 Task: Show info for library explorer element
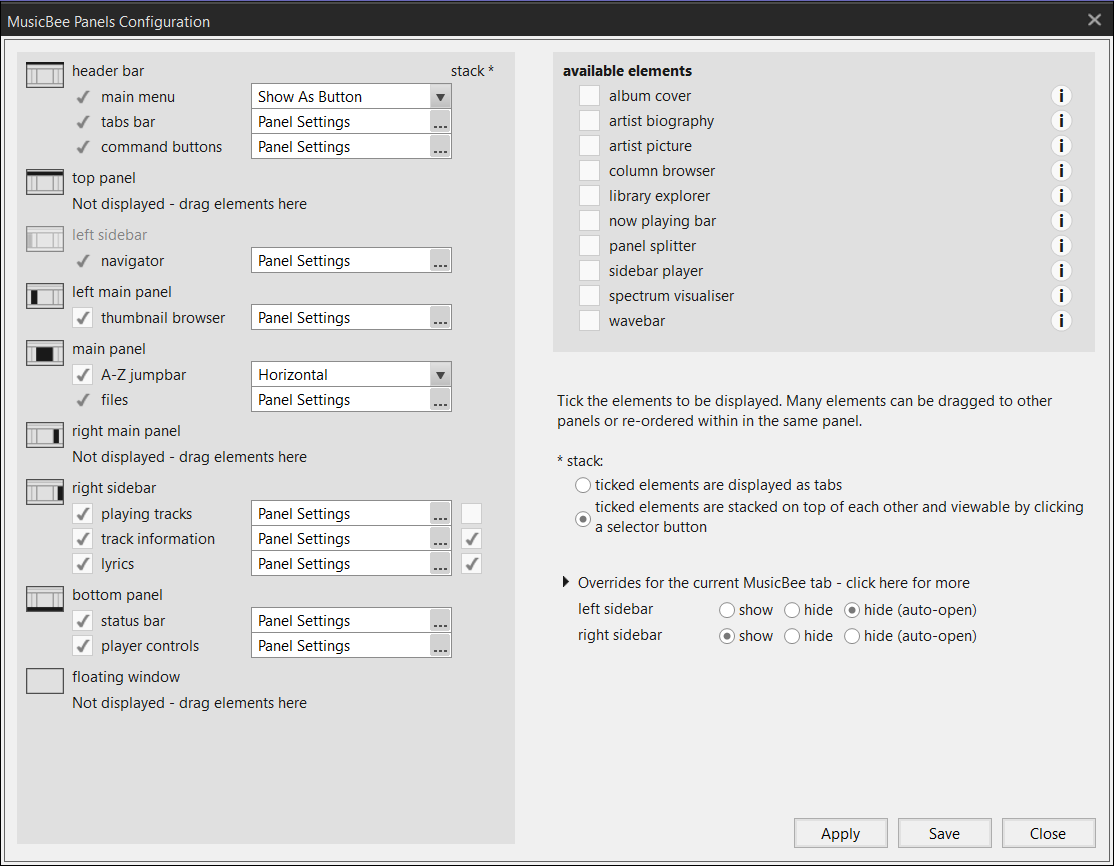pyautogui.click(x=1061, y=195)
